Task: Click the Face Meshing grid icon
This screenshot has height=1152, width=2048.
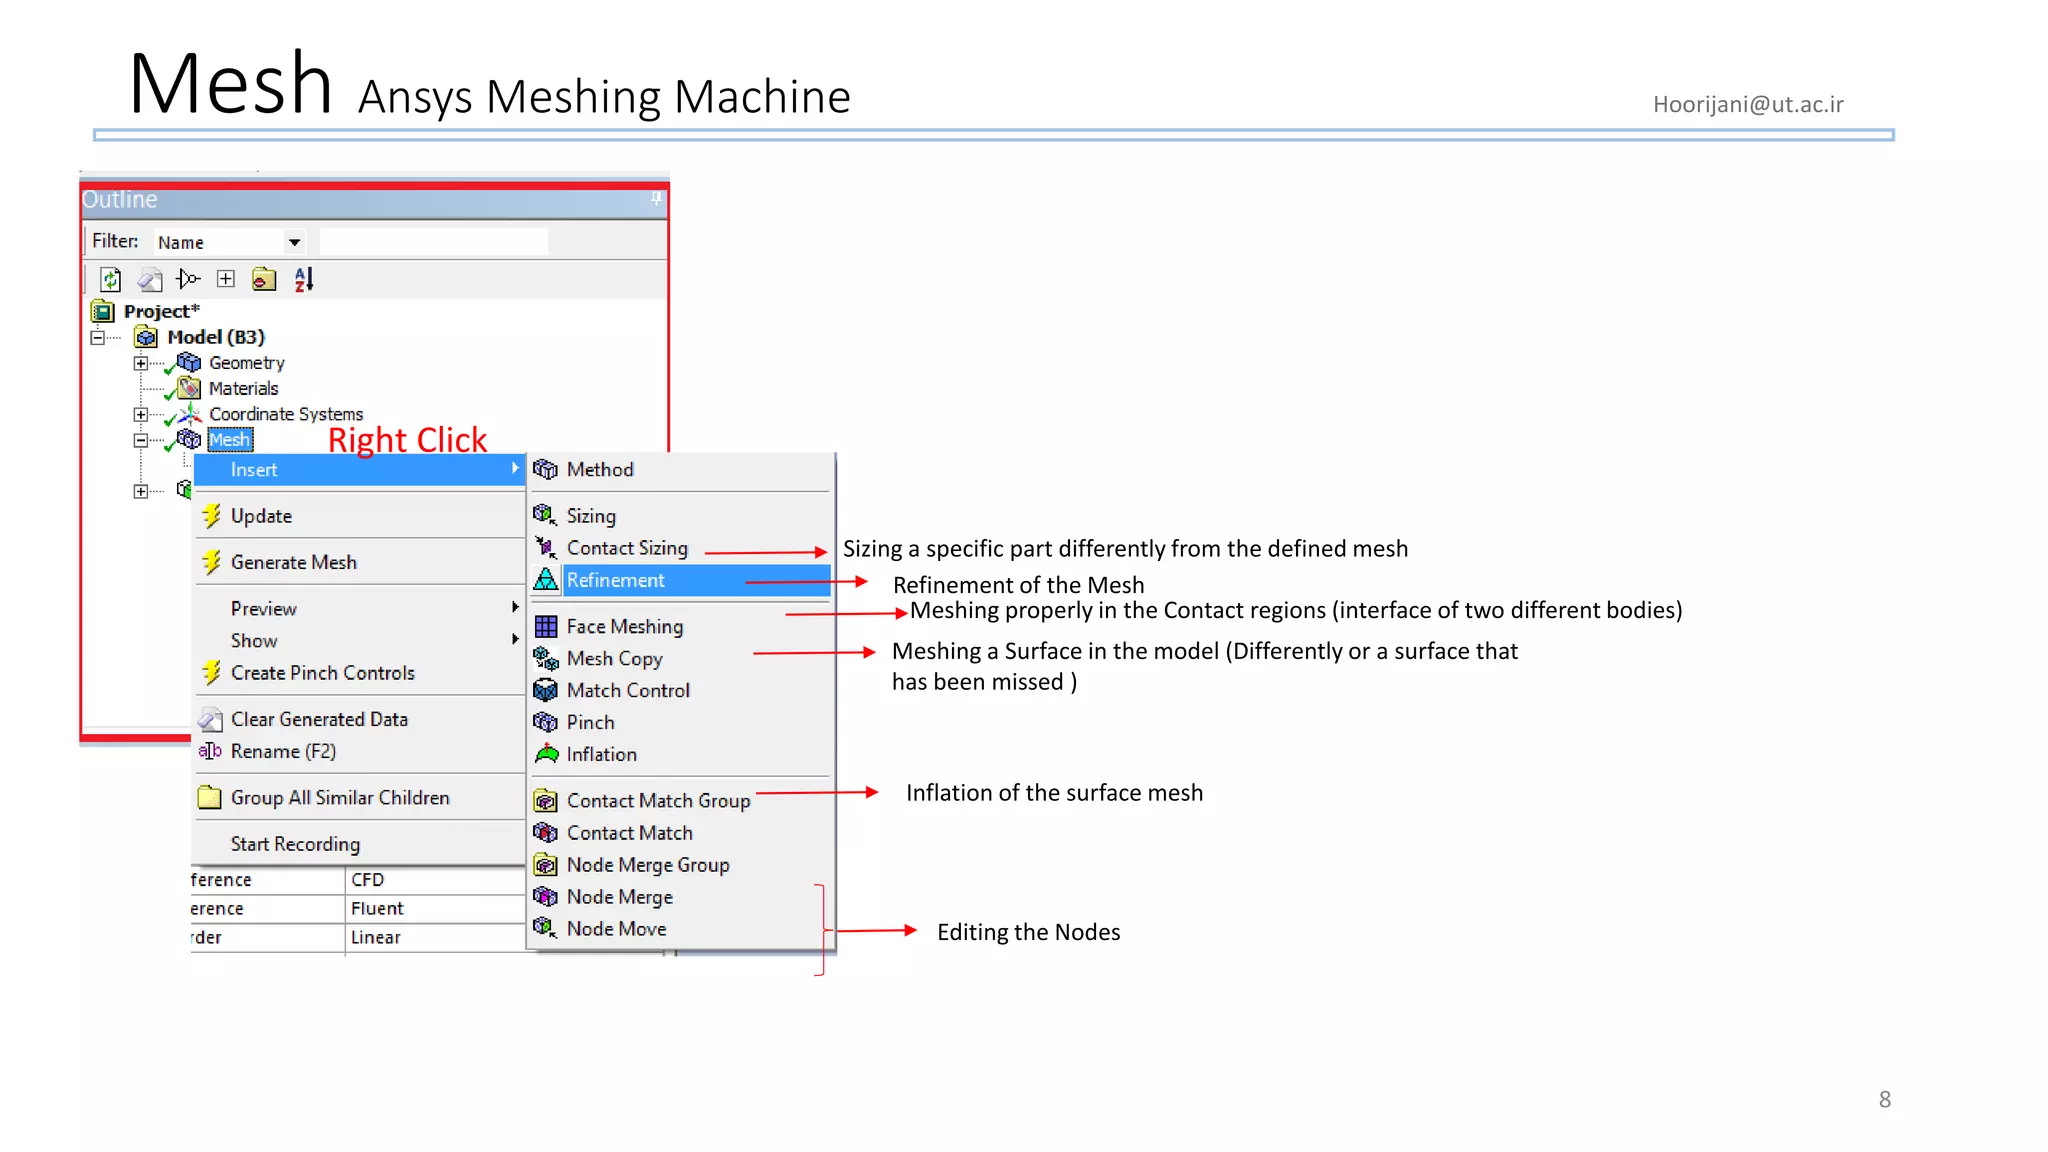Action: coord(546,627)
